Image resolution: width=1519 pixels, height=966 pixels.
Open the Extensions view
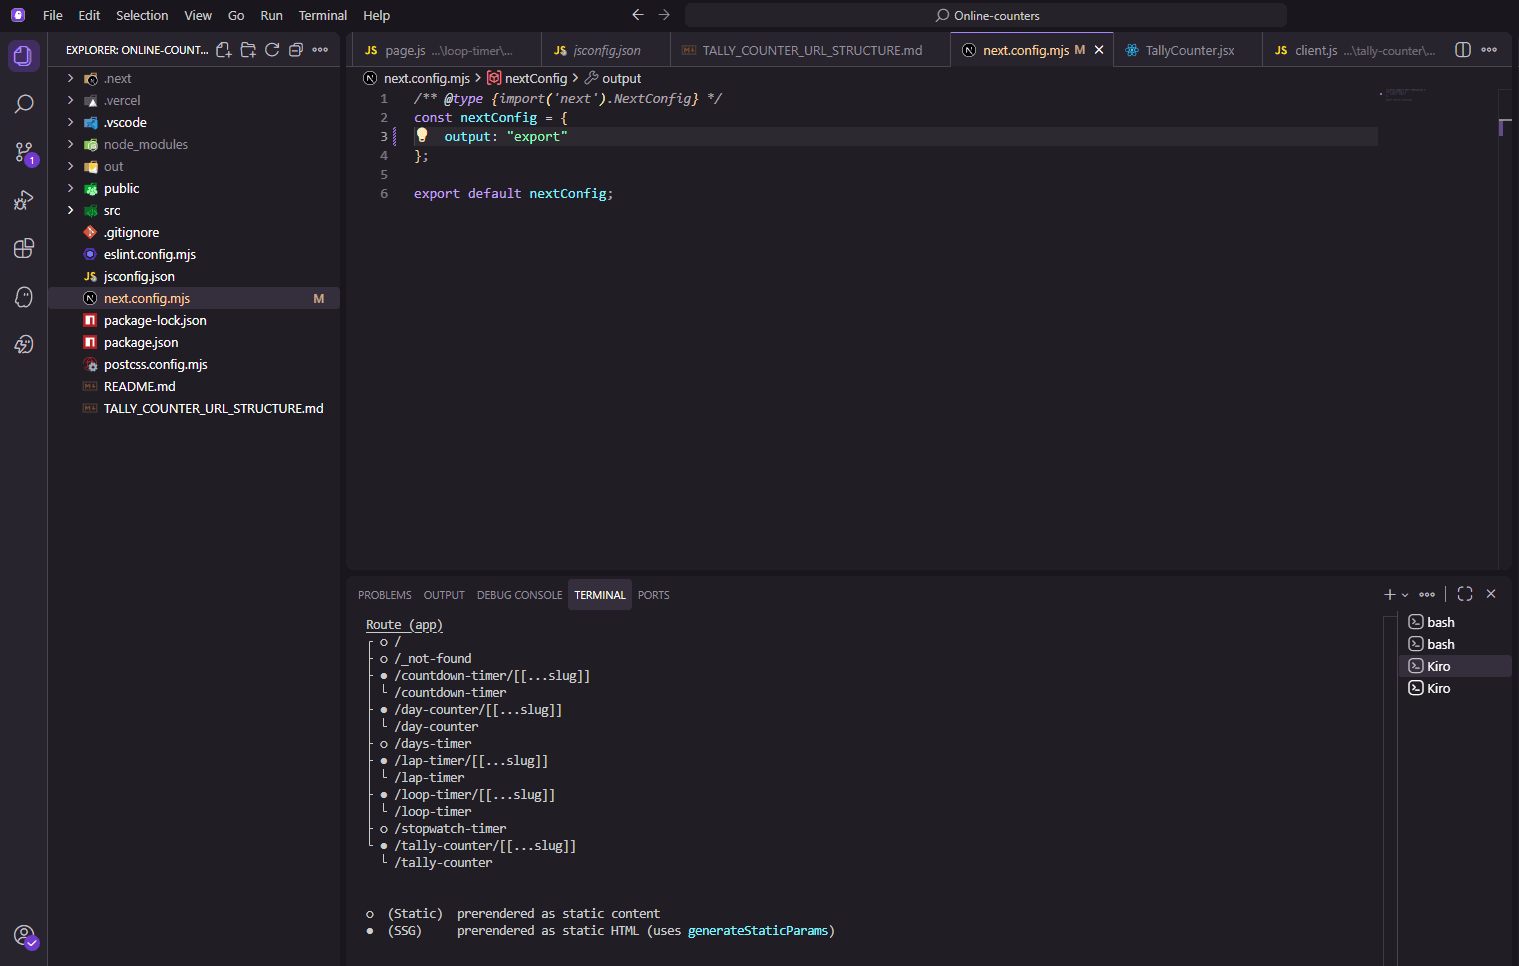point(24,248)
